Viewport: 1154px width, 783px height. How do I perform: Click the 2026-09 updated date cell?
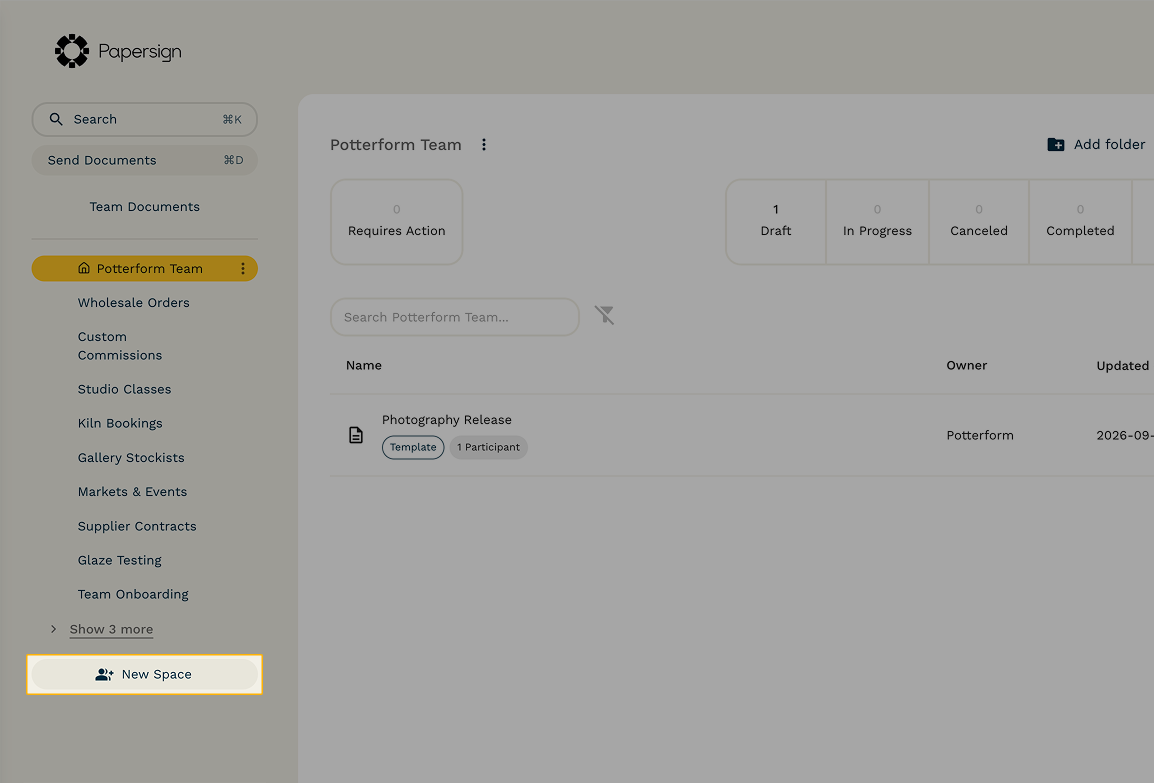(x=1125, y=436)
